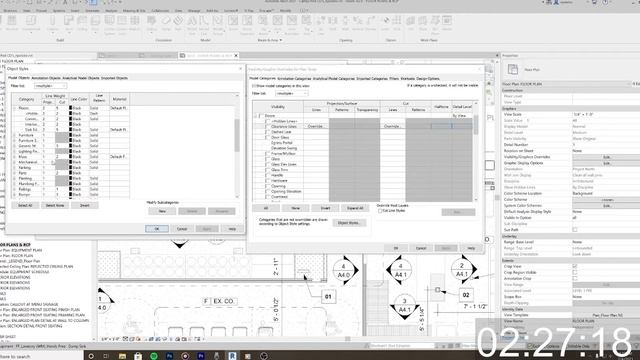Toggle the Door Glass visibility checkbox
The height and width of the screenshot is (360, 640).
tap(268, 138)
